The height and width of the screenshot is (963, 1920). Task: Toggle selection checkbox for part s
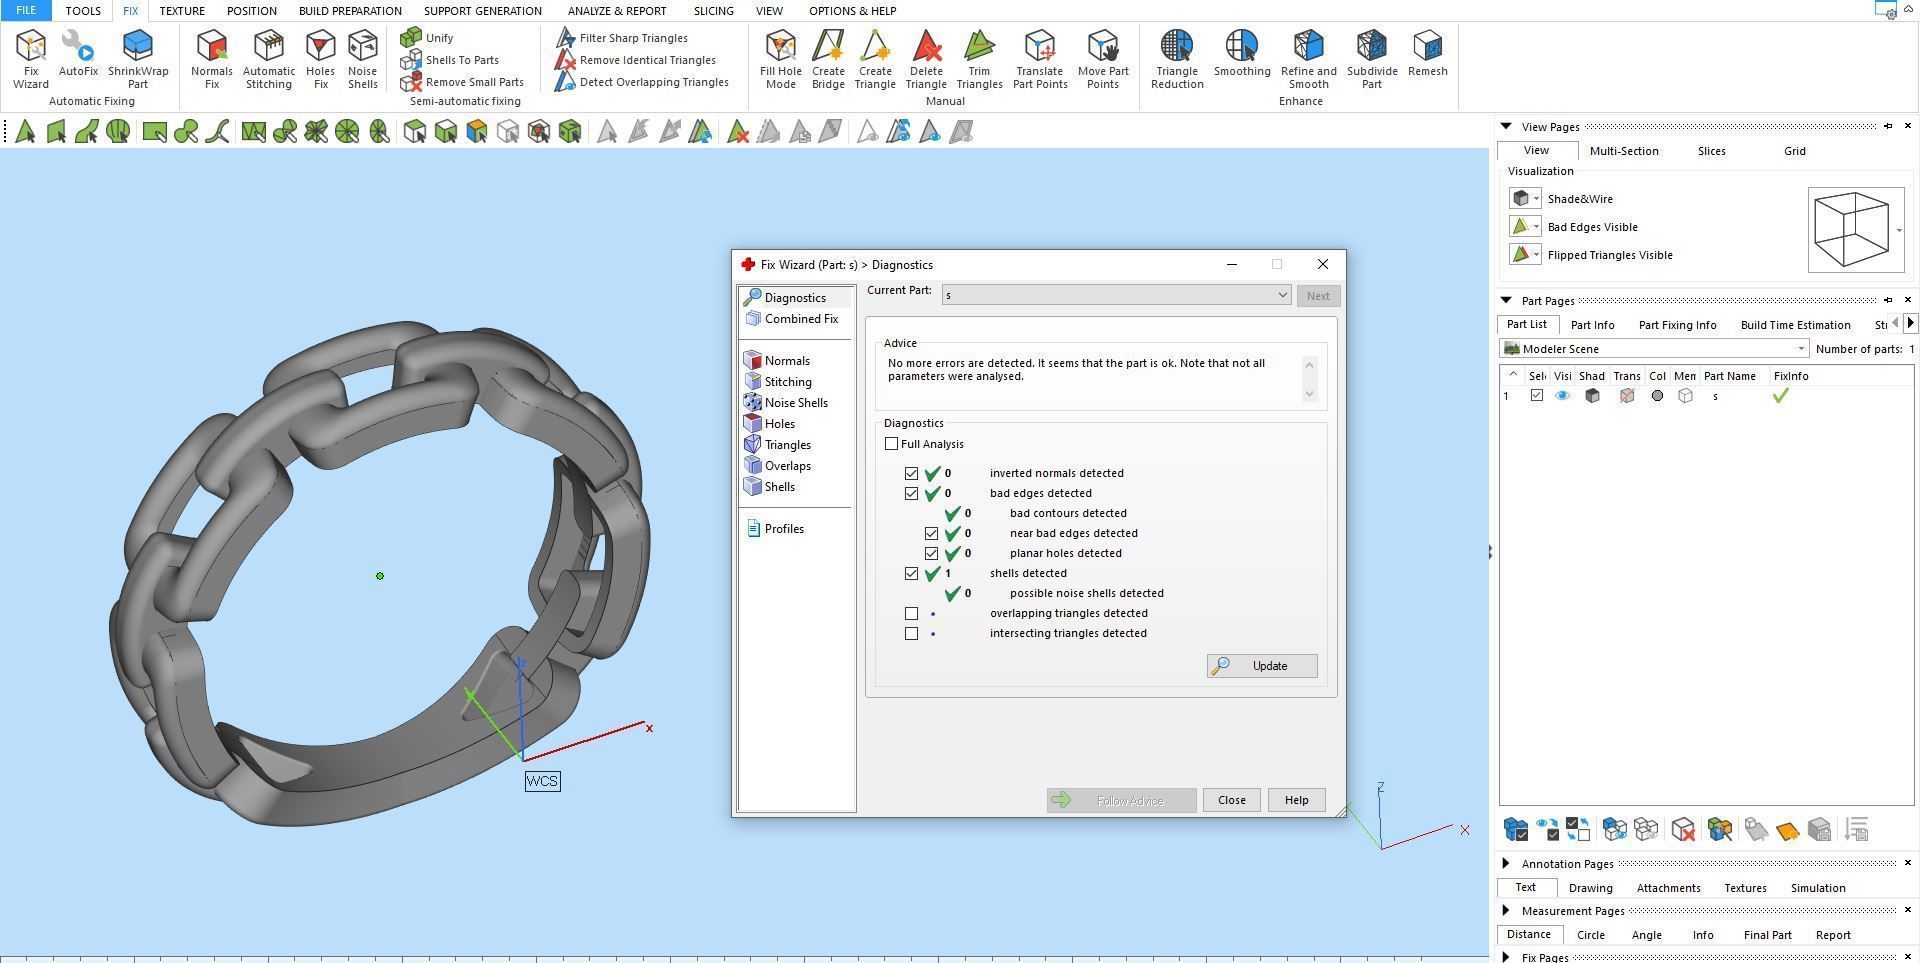coord(1537,396)
